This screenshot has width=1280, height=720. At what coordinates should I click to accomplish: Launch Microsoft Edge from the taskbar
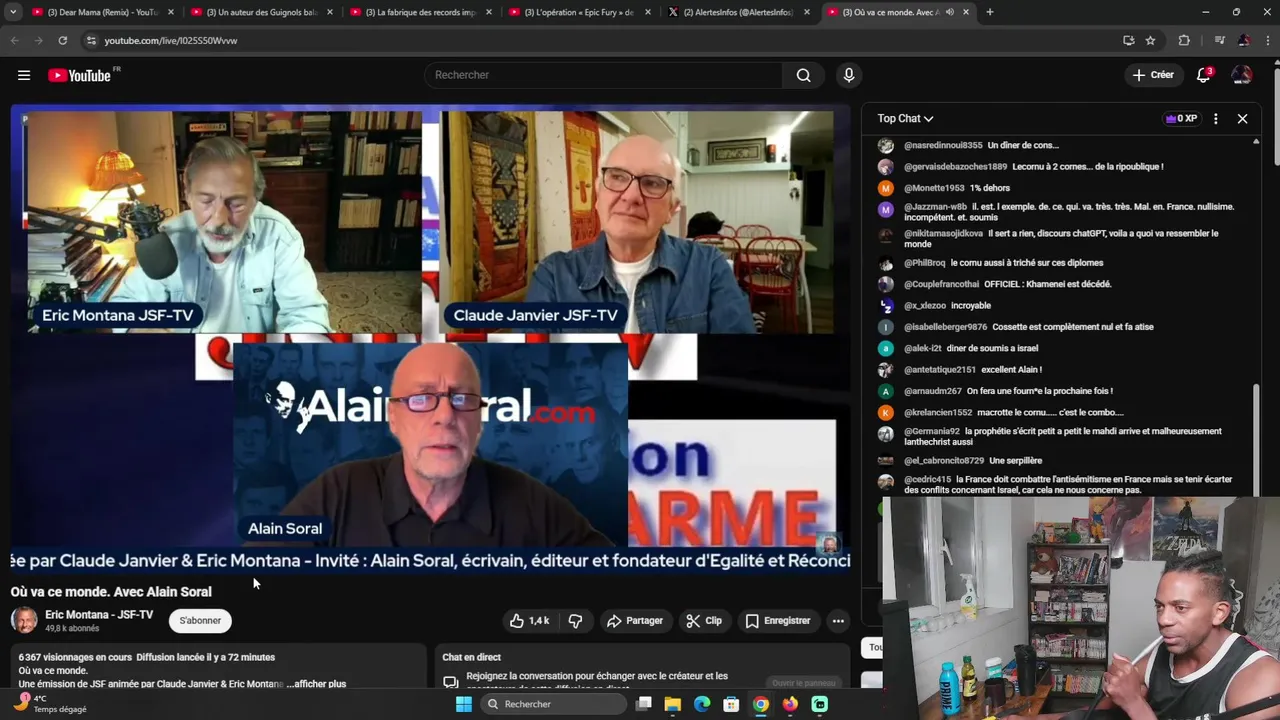[x=702, y=704]
